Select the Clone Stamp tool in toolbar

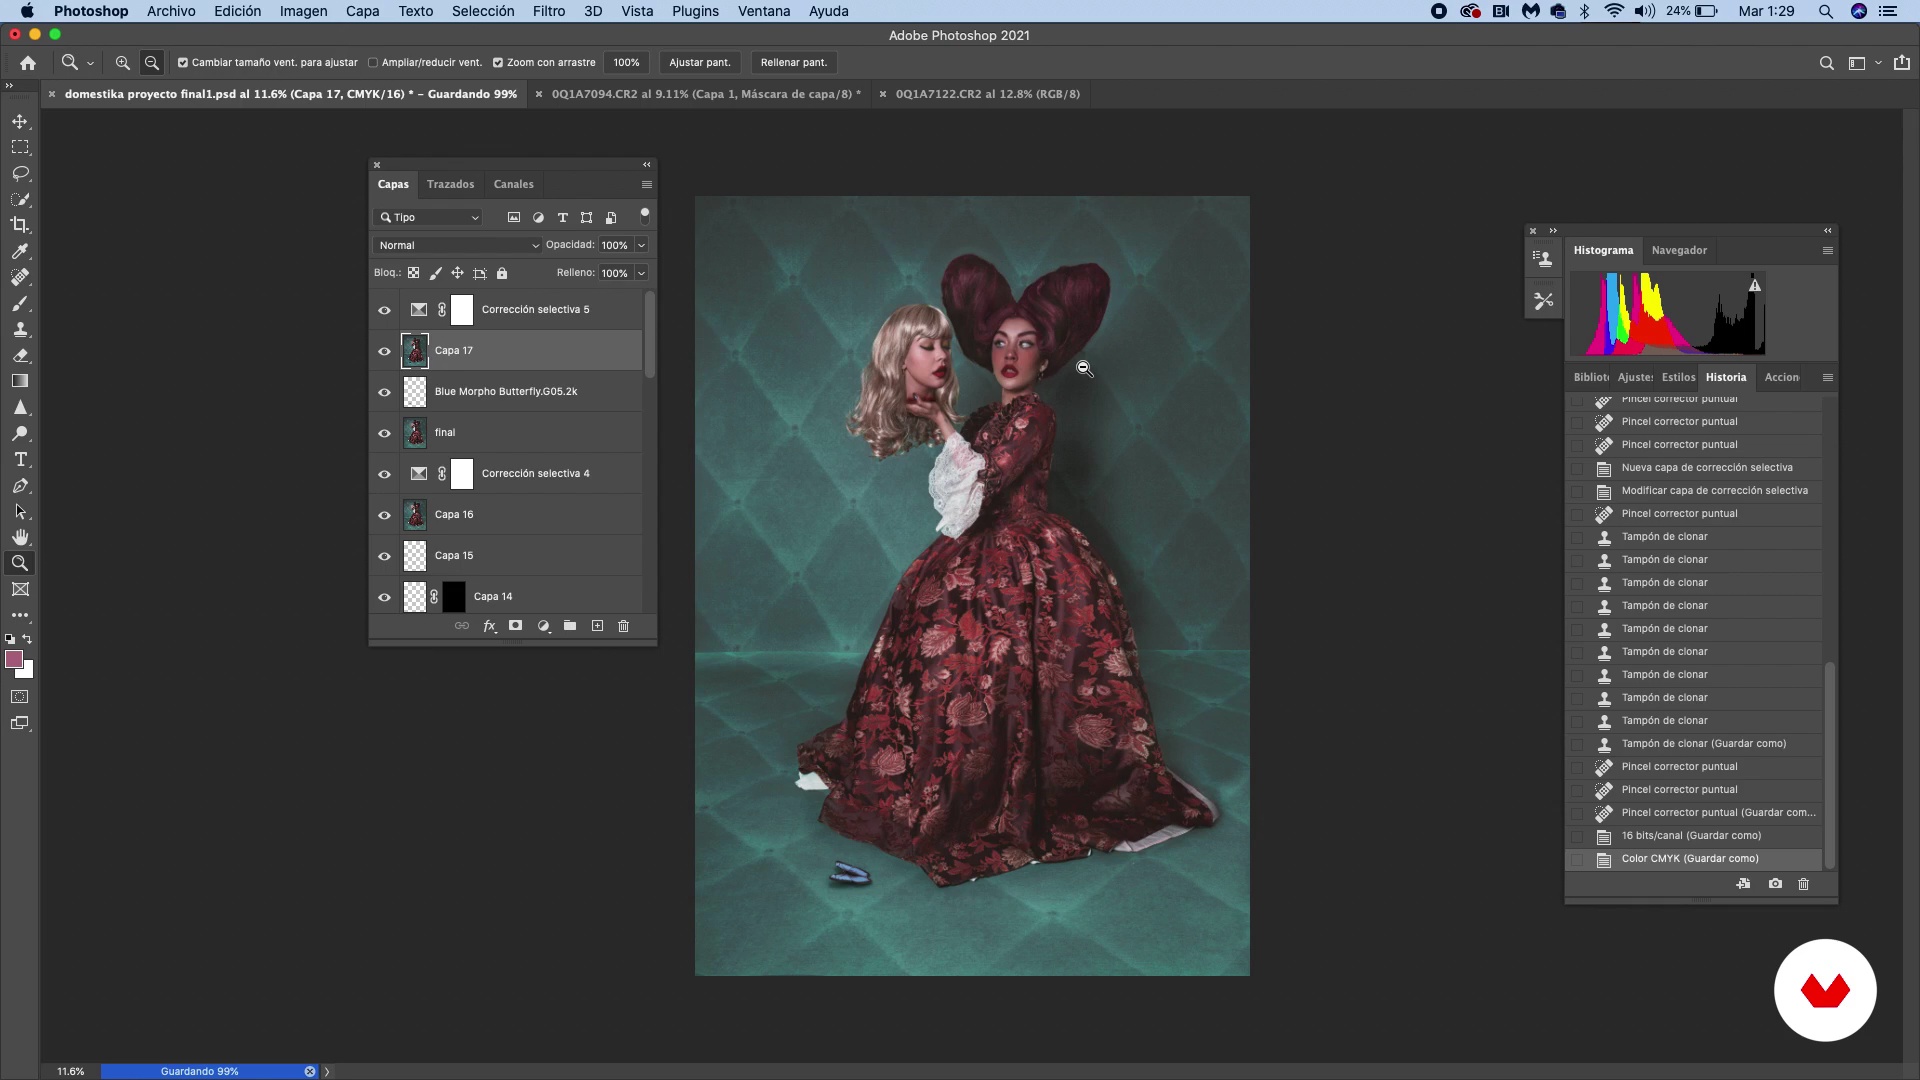[x=20, y=329]
